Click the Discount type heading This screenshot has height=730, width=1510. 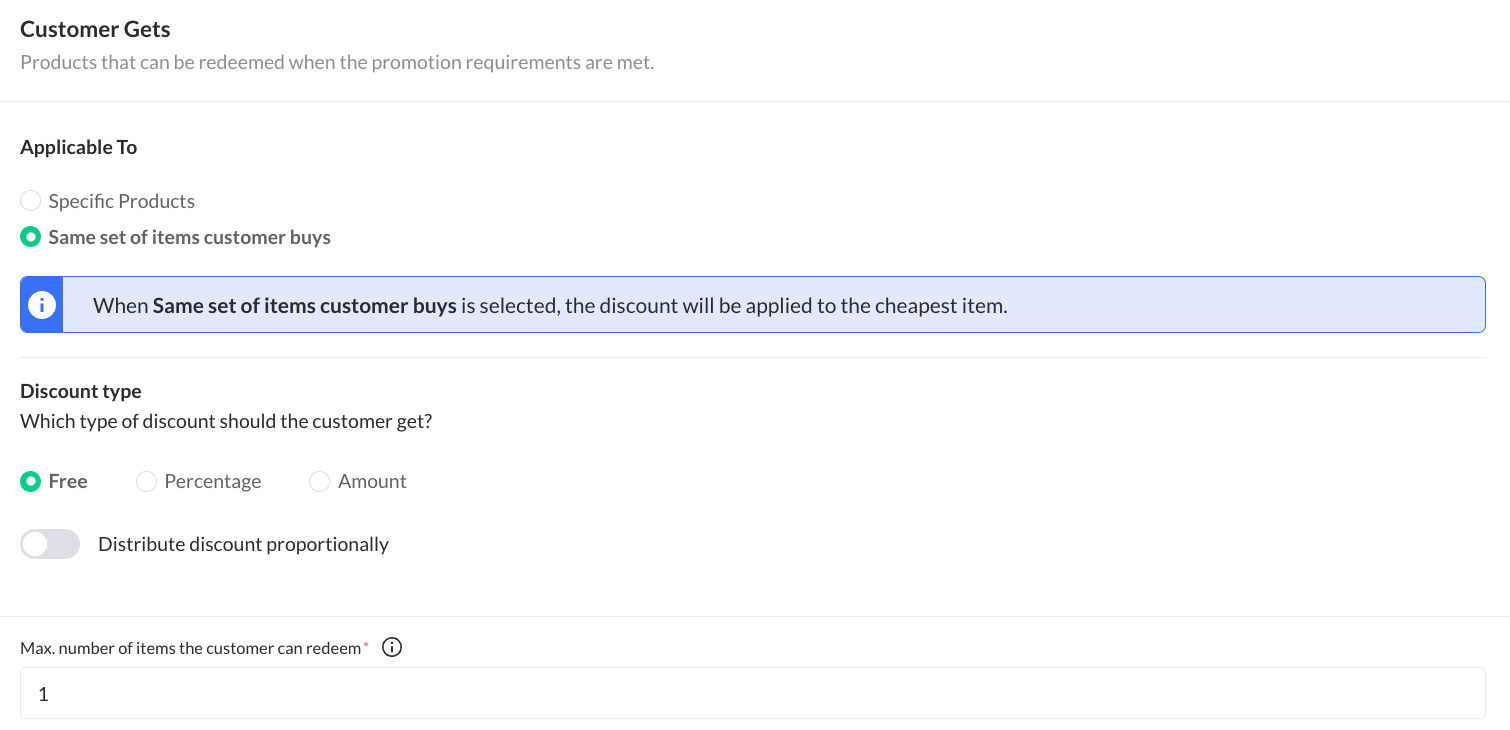(x=81, y=391)
